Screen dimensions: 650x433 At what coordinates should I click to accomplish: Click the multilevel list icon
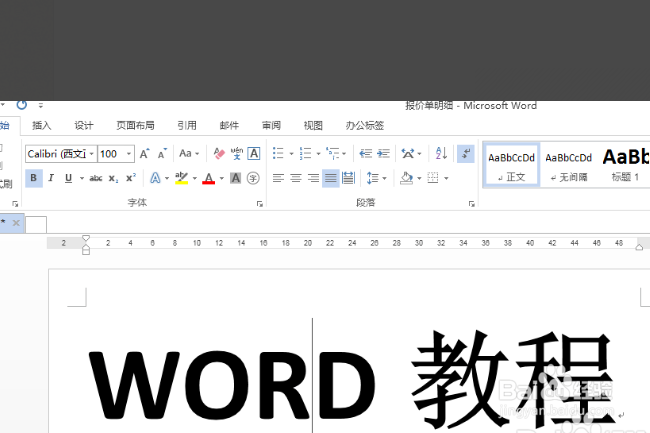tap(332, 153)
